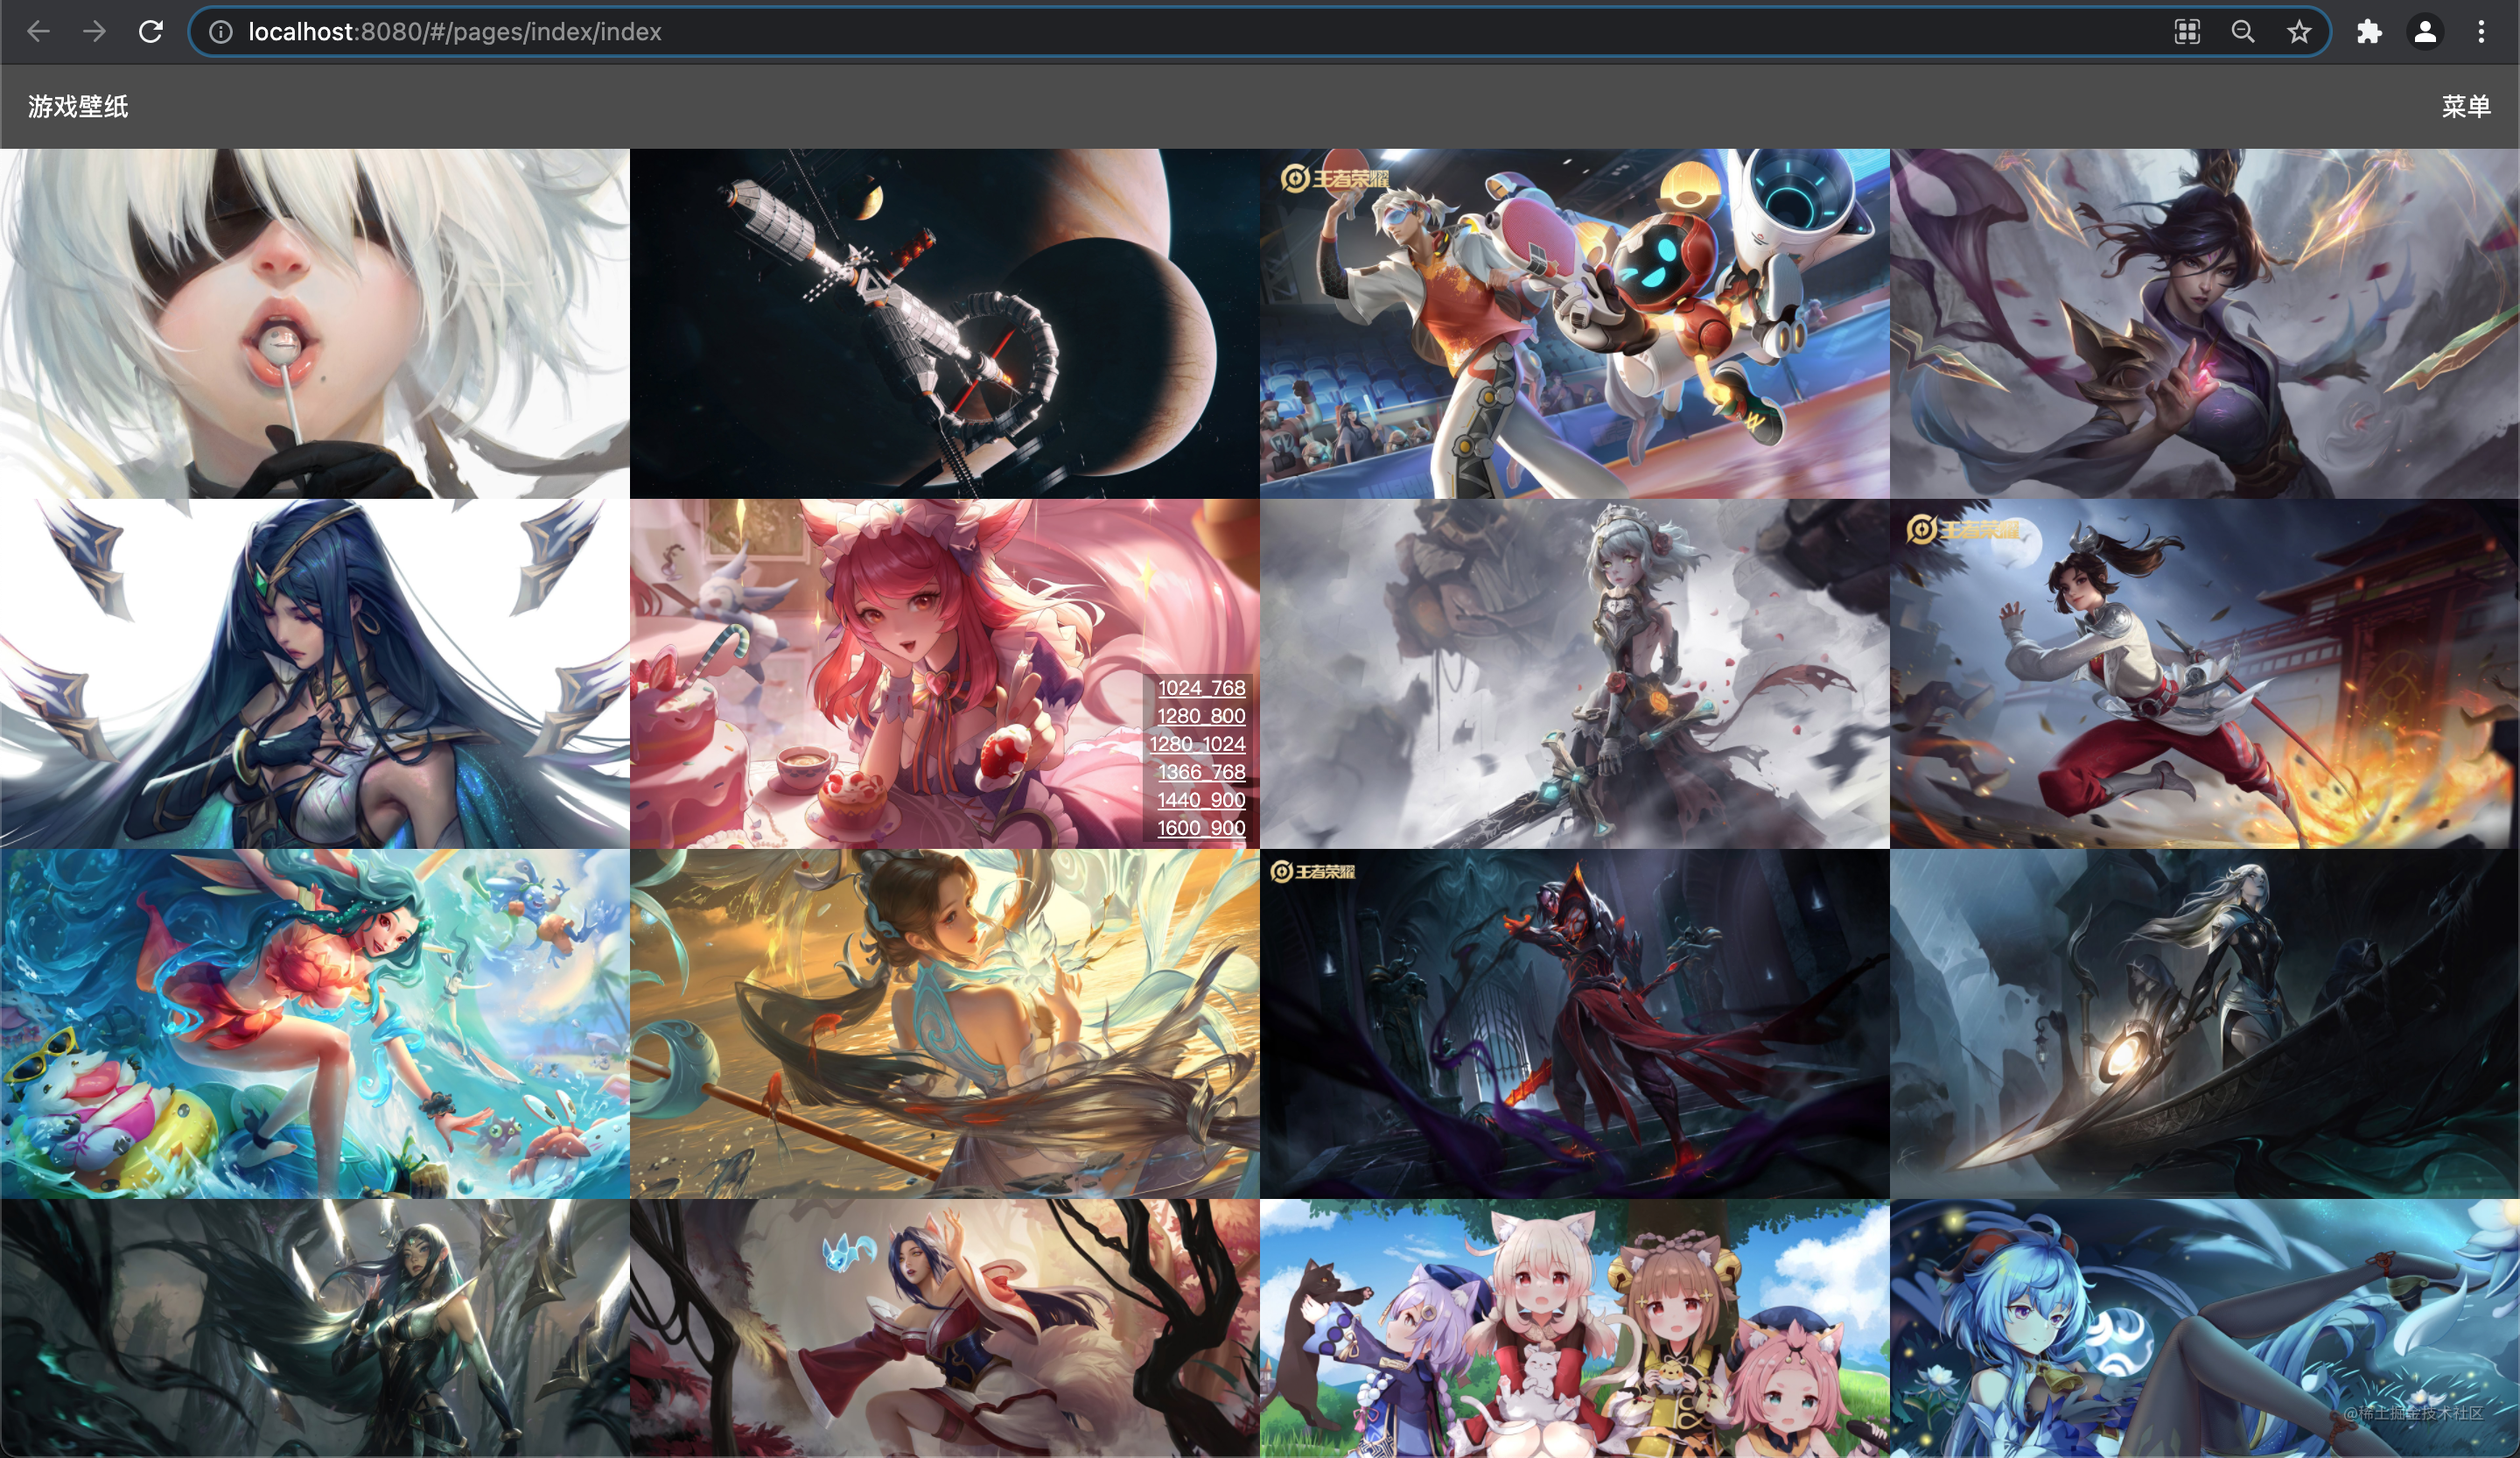Open the 菜单 menu
The width and height of the screenshot is (2520, 1458).
pyautogui.click(x=2466, y=107)
